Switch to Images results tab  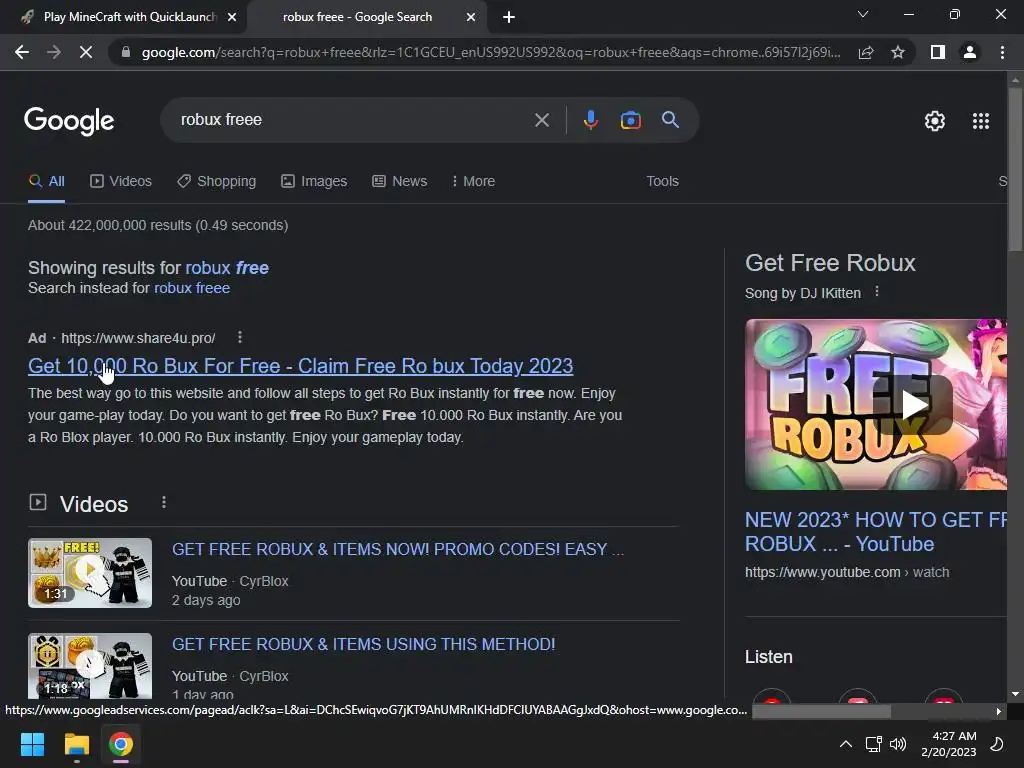[313, 182]
